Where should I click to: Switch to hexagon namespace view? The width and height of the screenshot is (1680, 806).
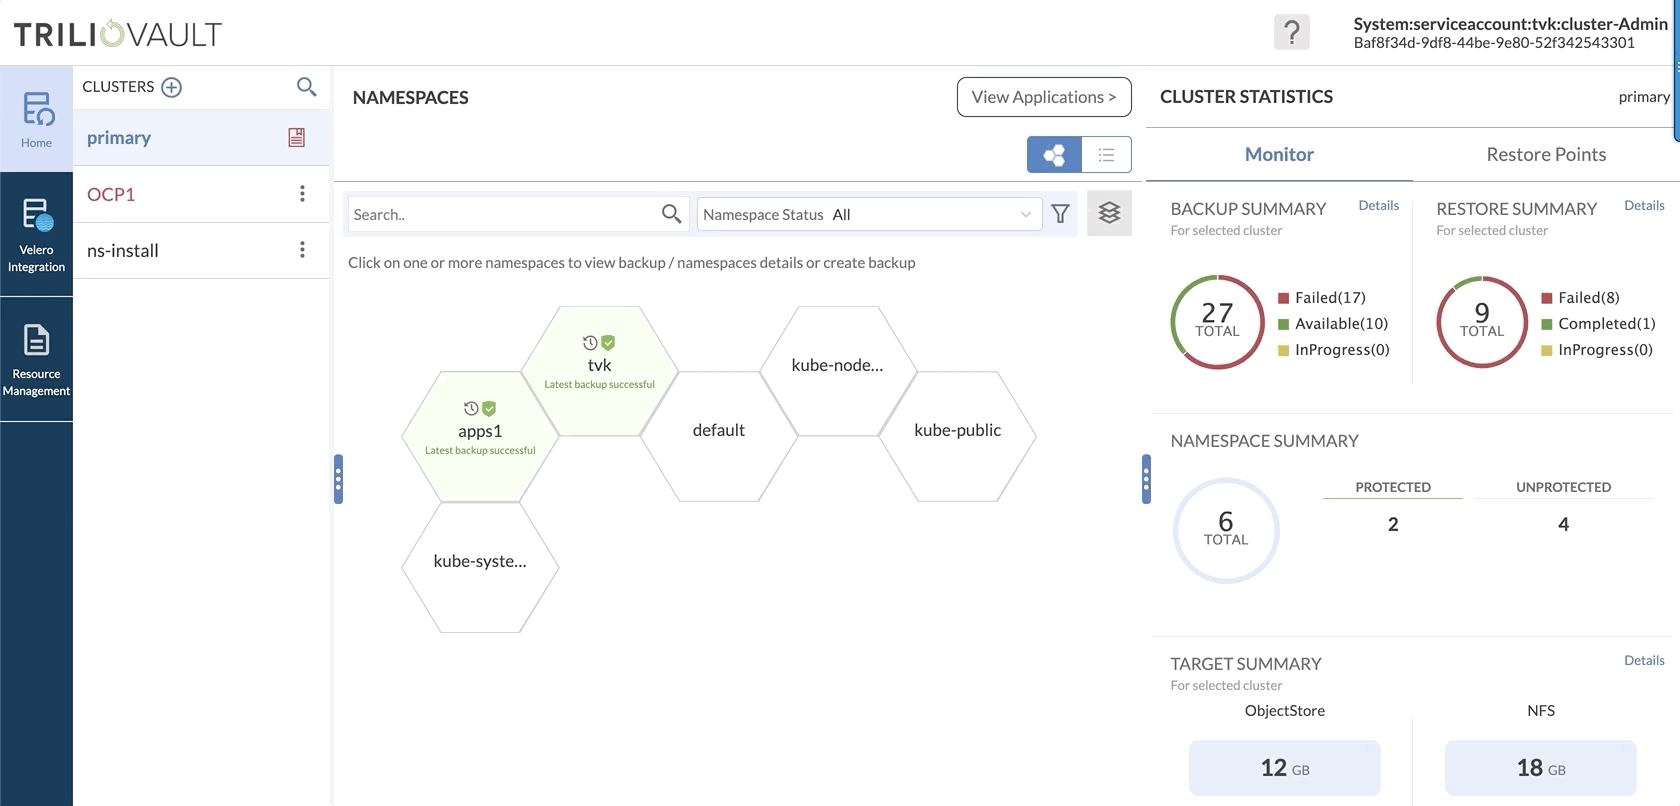click(x=1054, y=155)
